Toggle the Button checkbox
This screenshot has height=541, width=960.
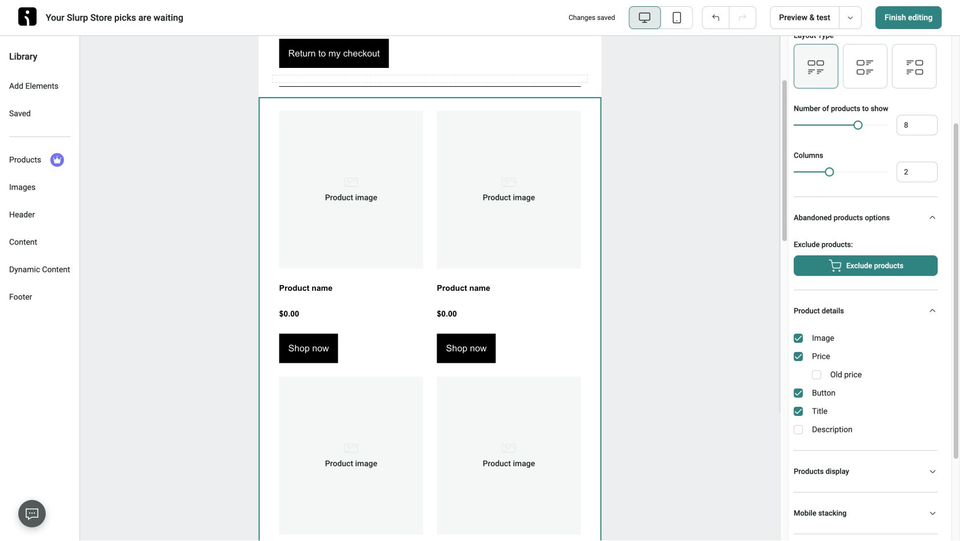(x=798, y=393)
